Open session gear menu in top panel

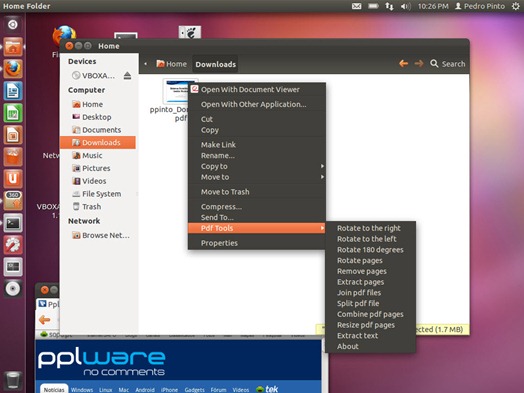pos(516,6)
